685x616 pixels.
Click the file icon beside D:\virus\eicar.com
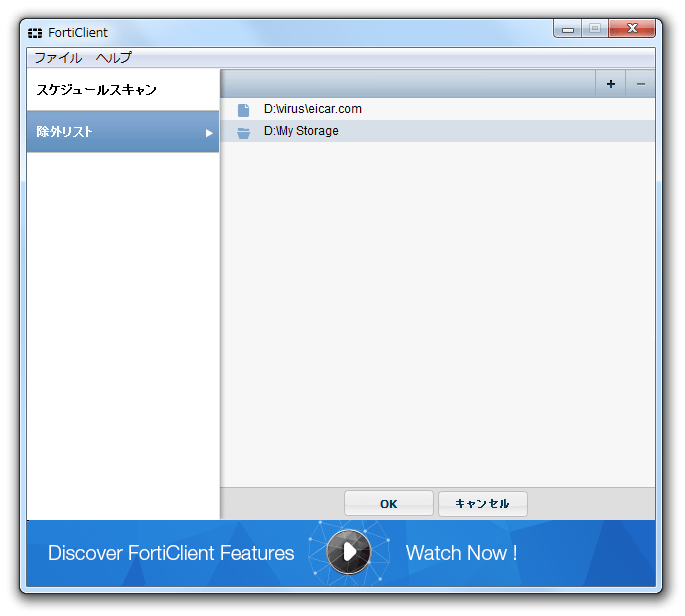coord(243,110)
